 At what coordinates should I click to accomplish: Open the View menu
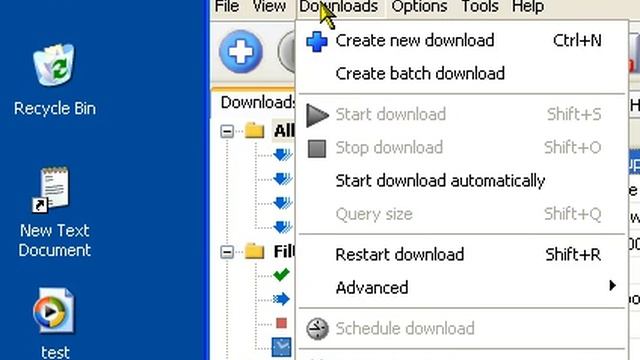[269, 7]
